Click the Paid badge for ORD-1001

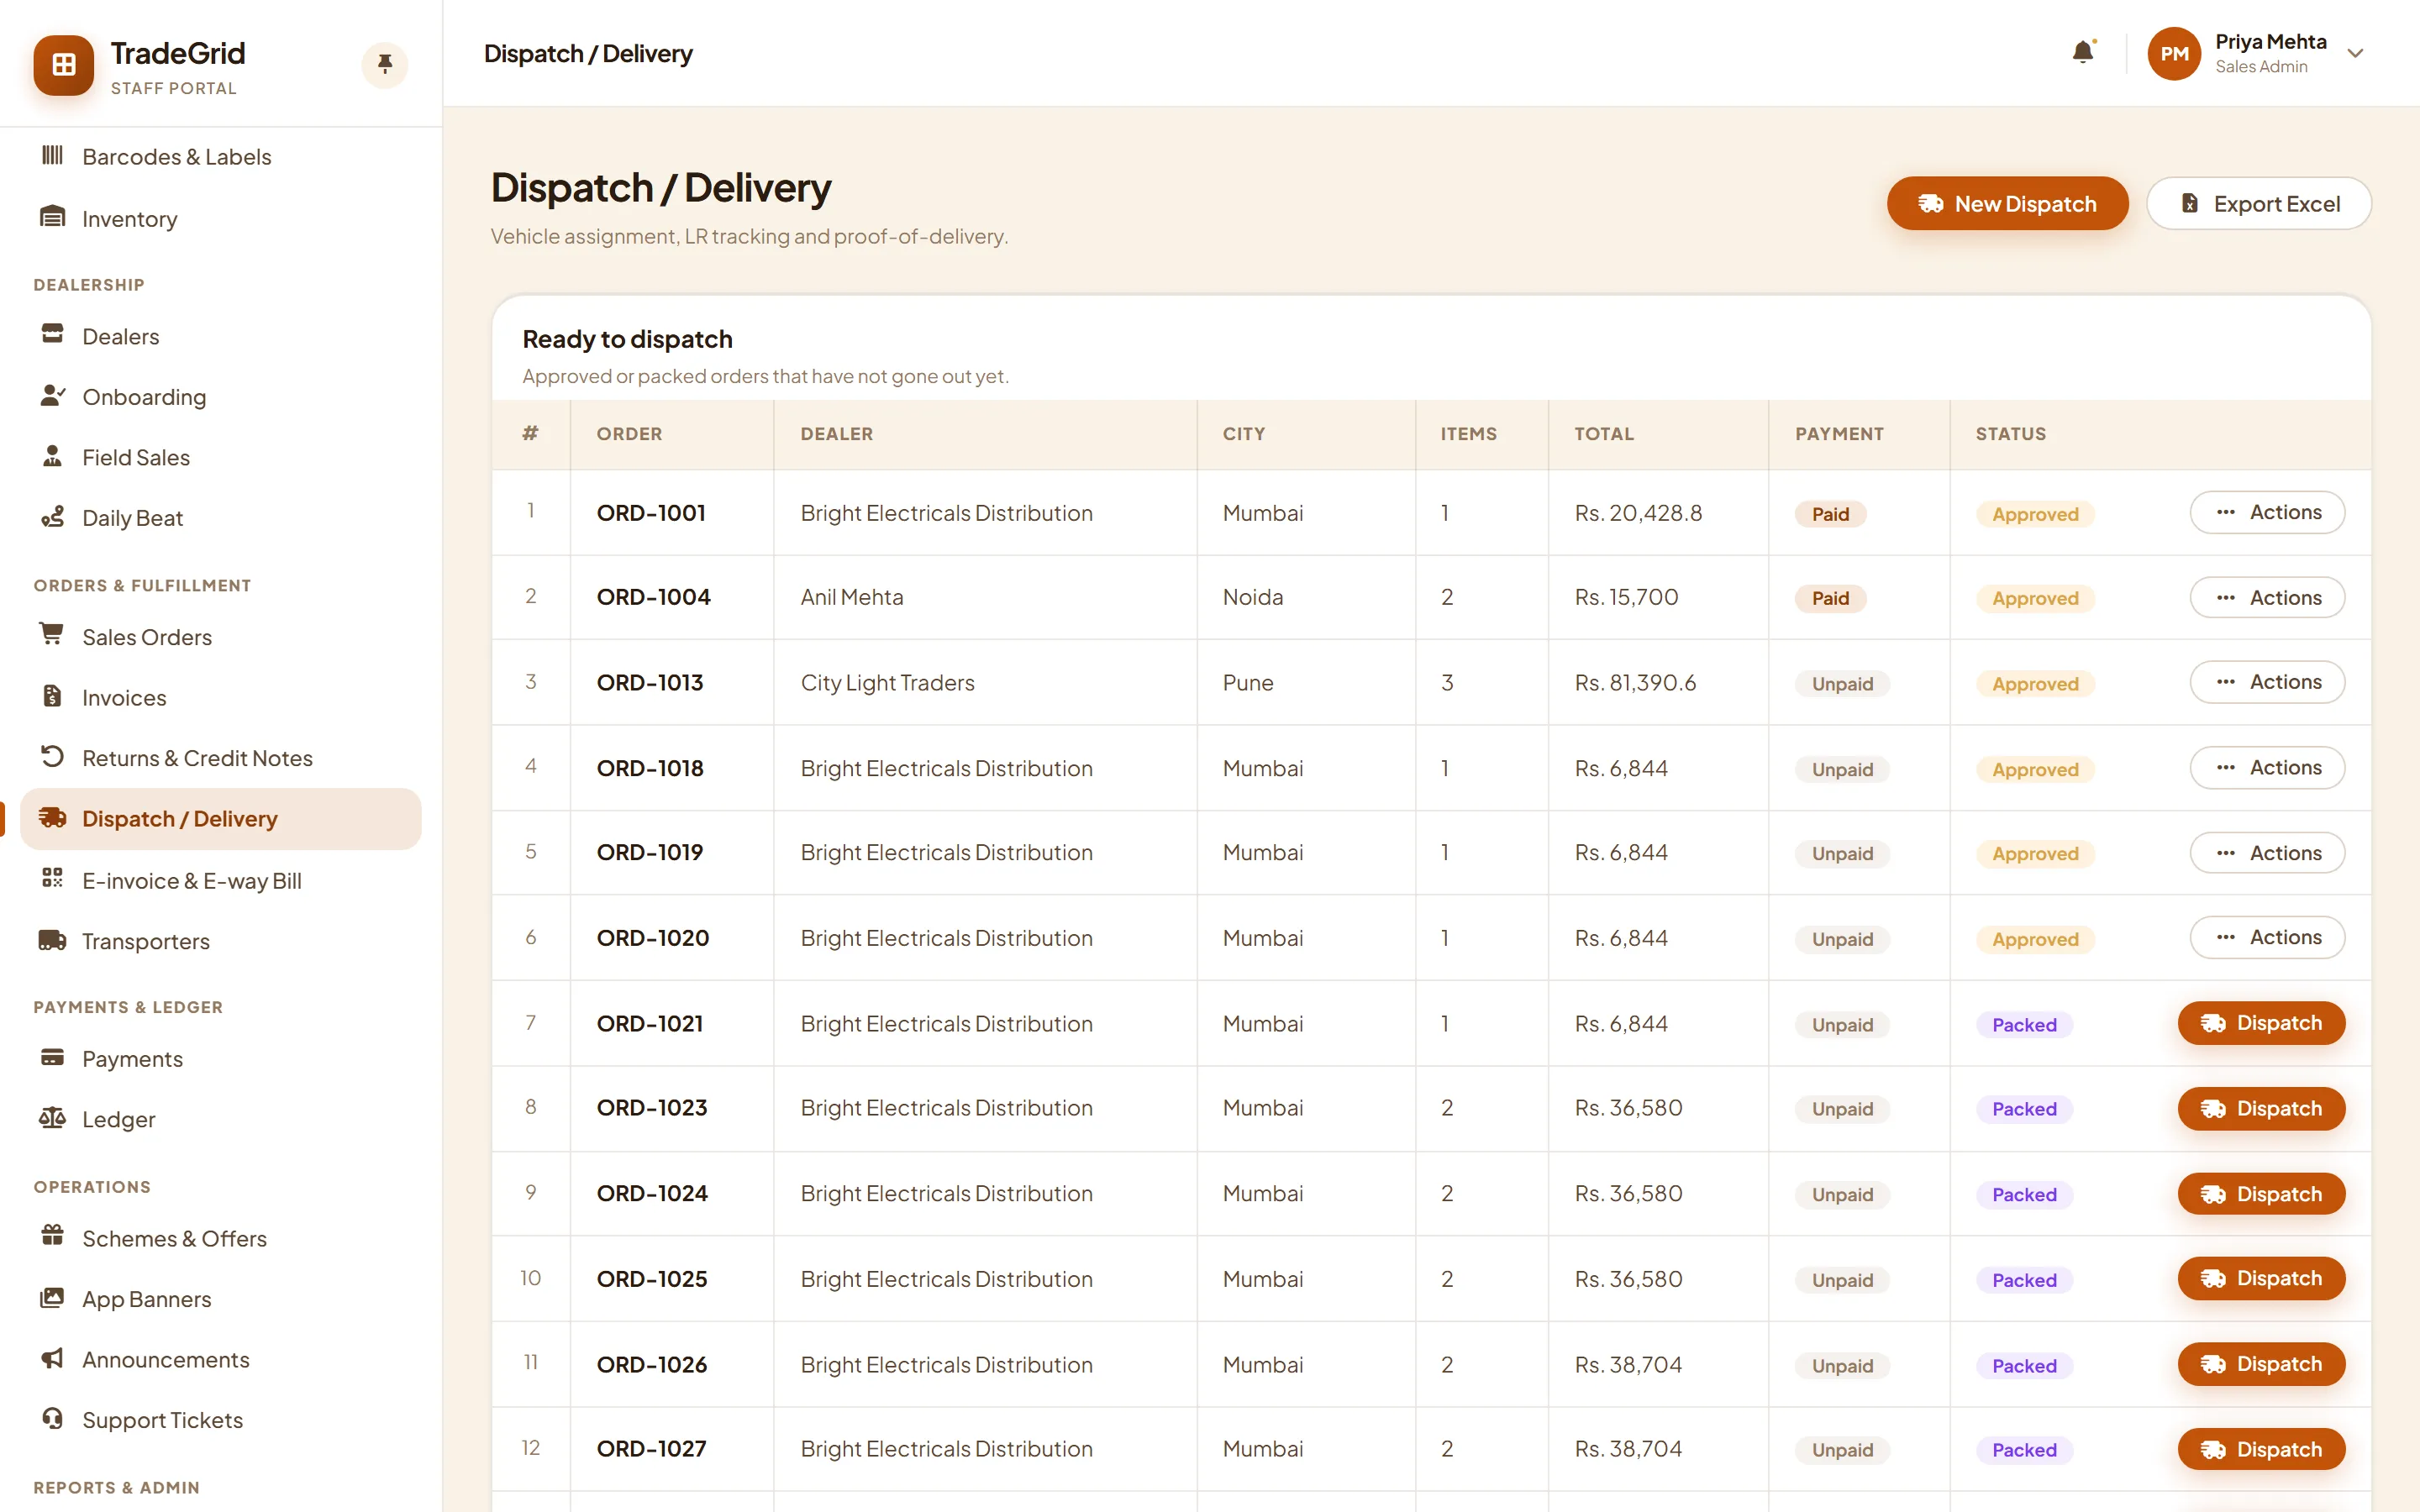pyautogui.click(x=1830, y=514)
